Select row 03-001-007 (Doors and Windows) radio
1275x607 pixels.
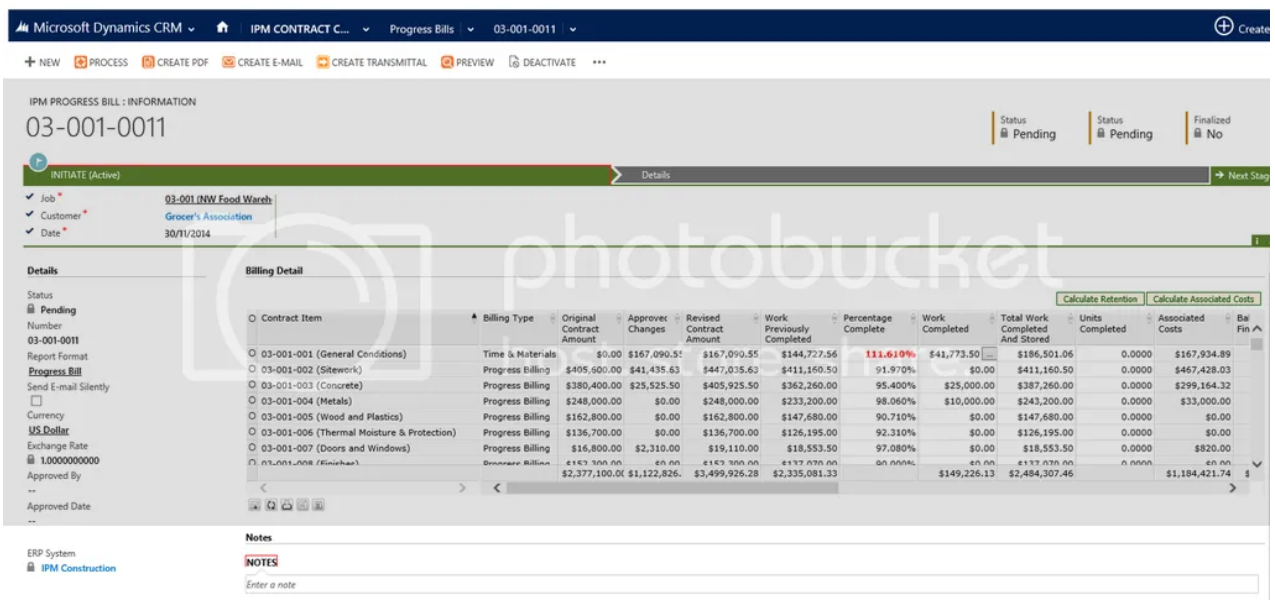tap(252, 448)
